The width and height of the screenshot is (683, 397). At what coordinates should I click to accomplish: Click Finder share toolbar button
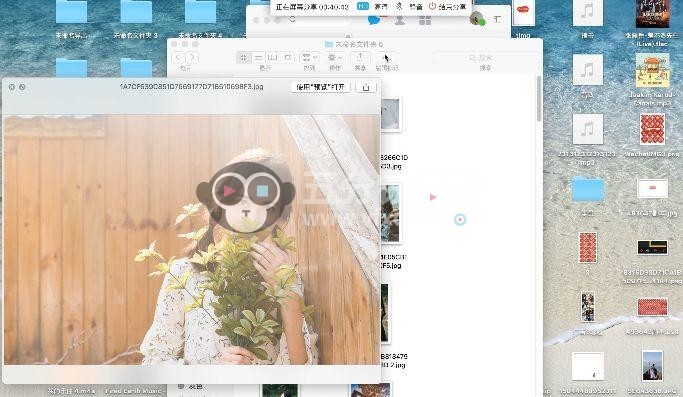point(360,58)
